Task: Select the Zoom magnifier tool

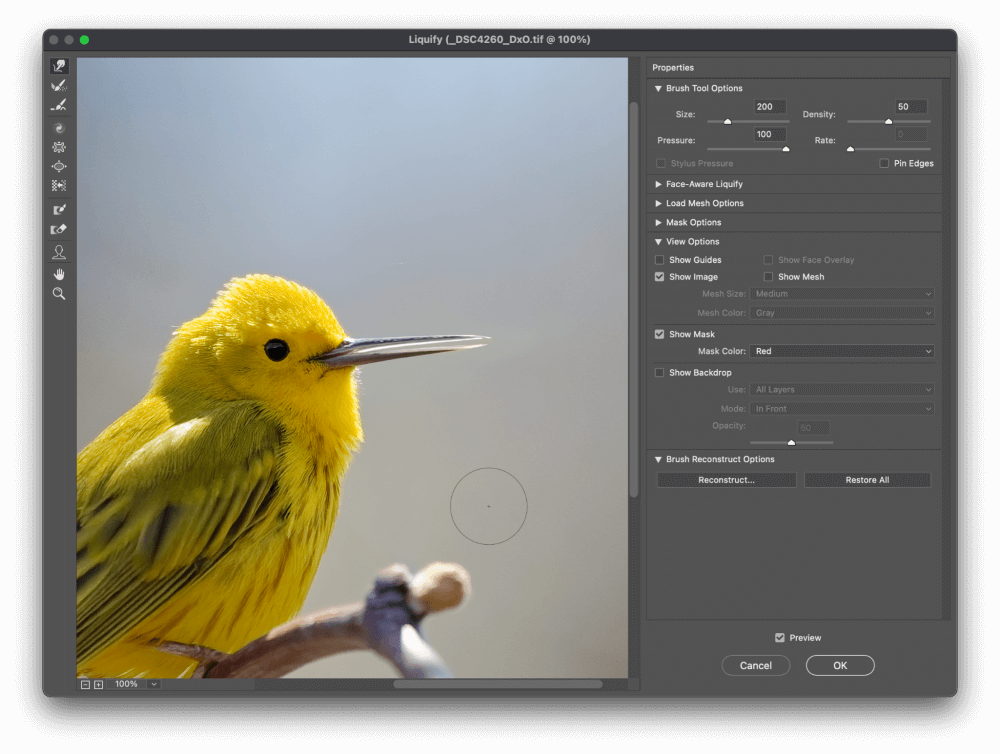Action: coord(59,294)
